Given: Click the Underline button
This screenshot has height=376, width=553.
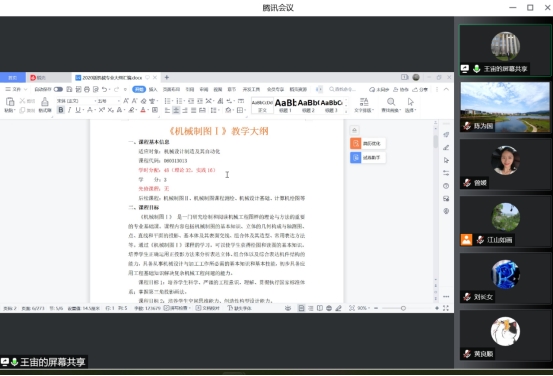Looking at the screenshot, I should pyautogui.click(x=78, y=110).
